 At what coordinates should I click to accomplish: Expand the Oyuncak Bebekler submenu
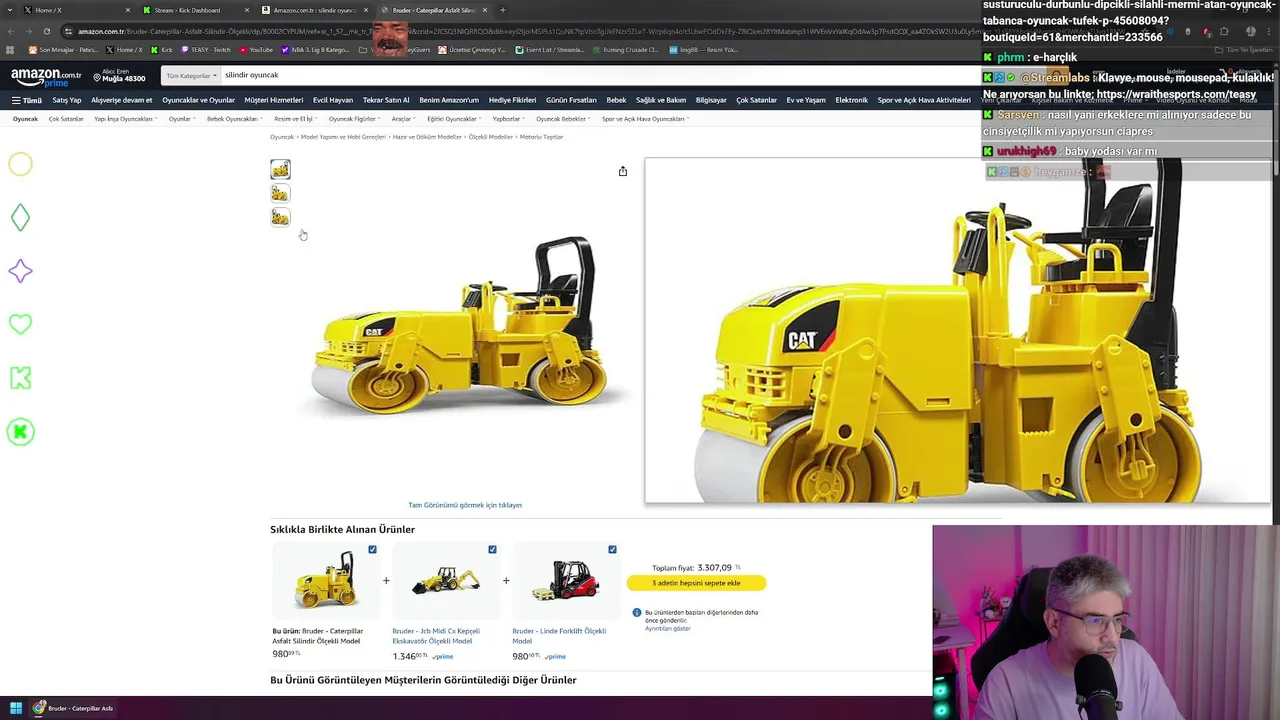(x=564, y=119)
